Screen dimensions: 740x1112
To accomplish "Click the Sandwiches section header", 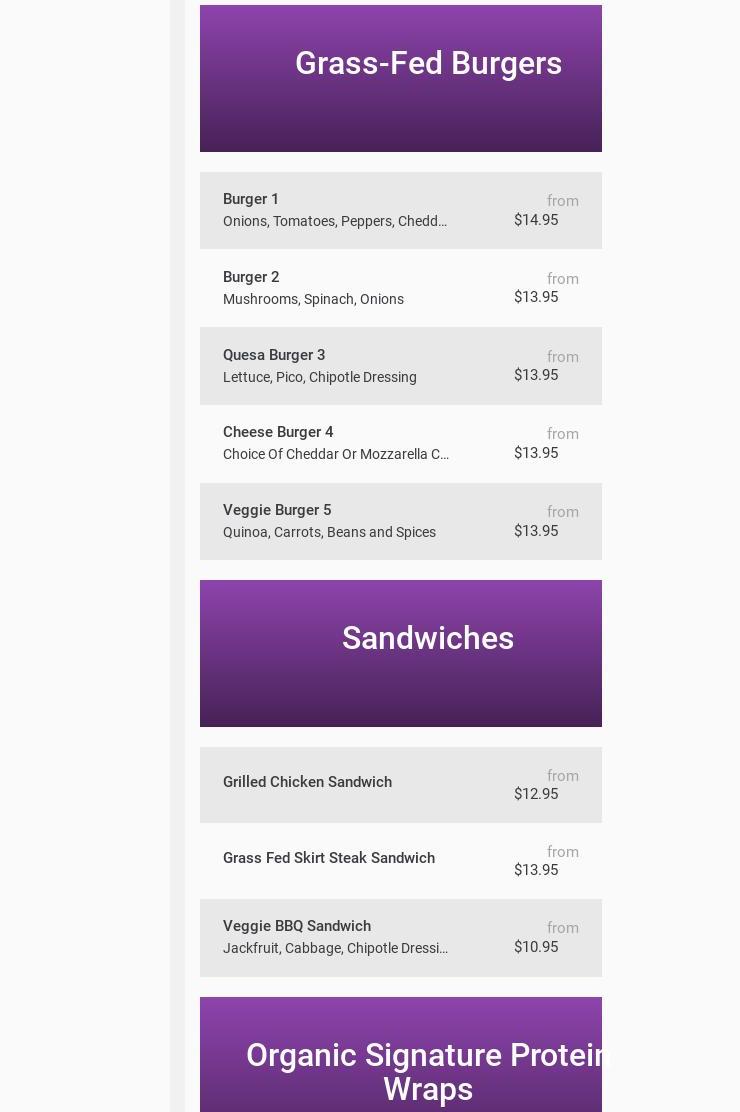I will [428, 639].
